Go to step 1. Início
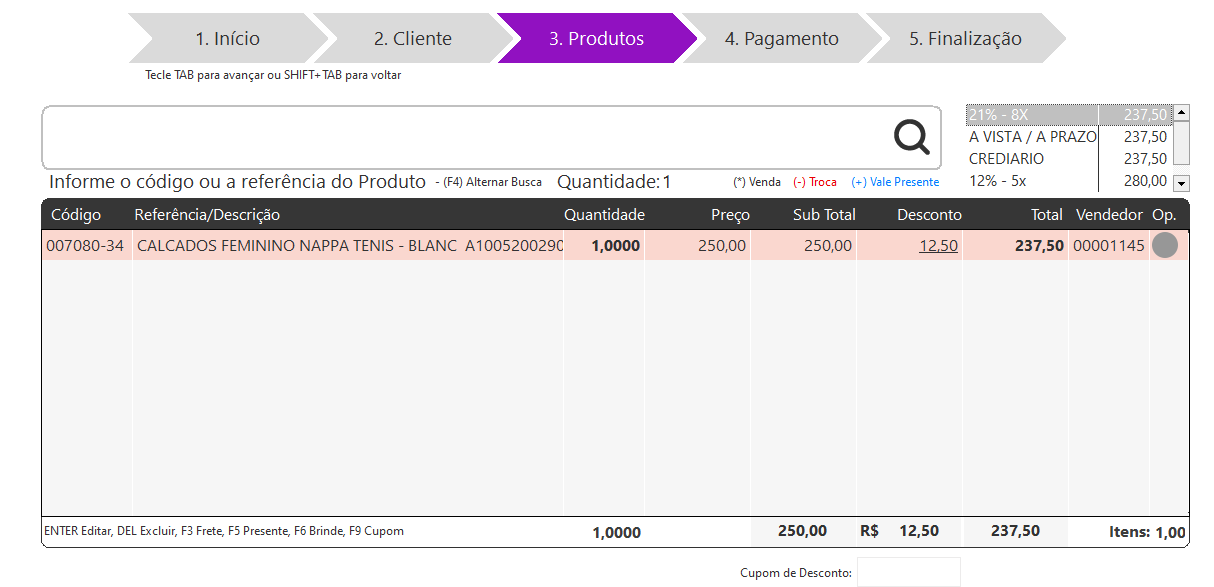Screen dimensions: 1214x587 (227, 39)
